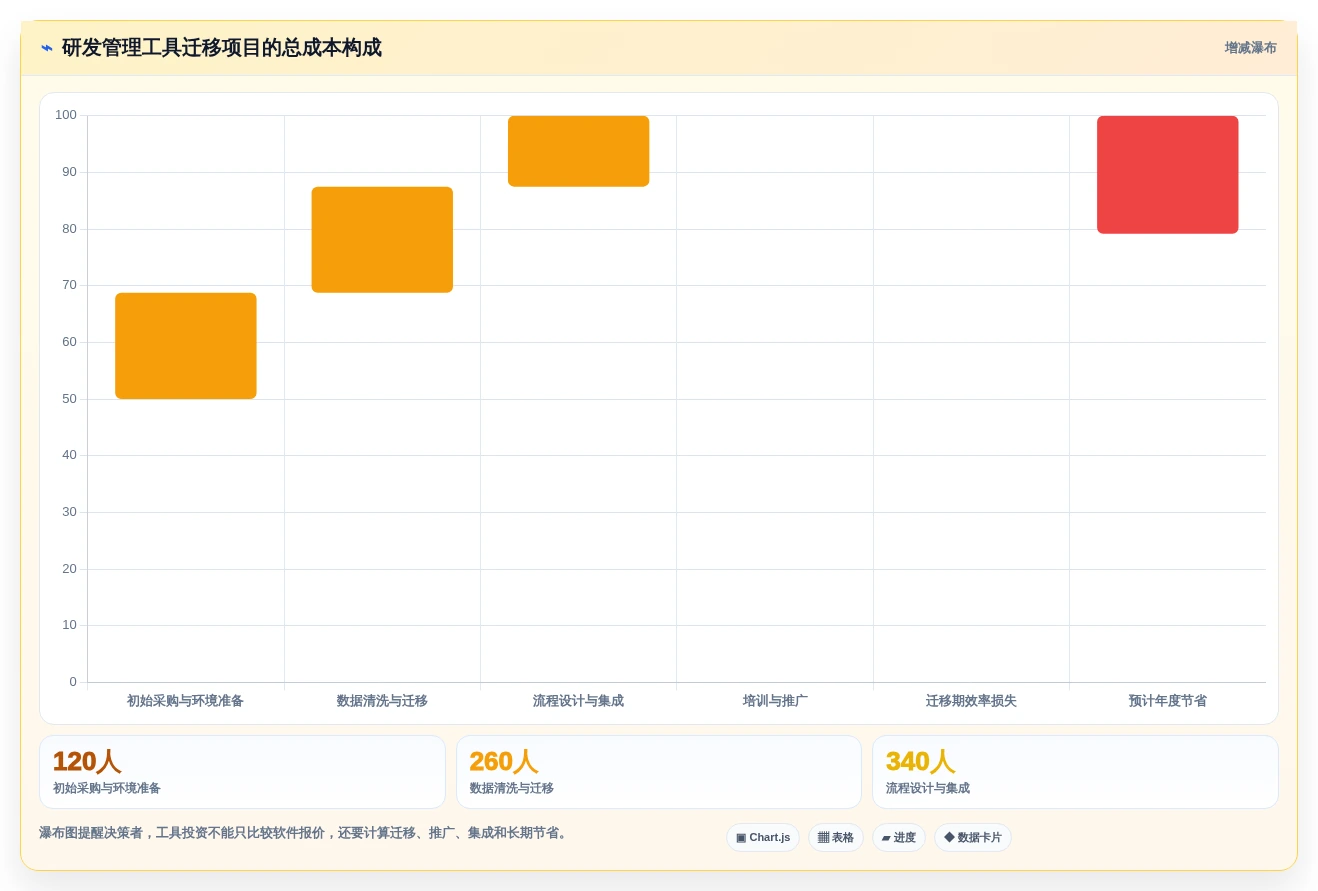
Task: Select the 数据卡片 tag chip
Action: click(973, 838)
